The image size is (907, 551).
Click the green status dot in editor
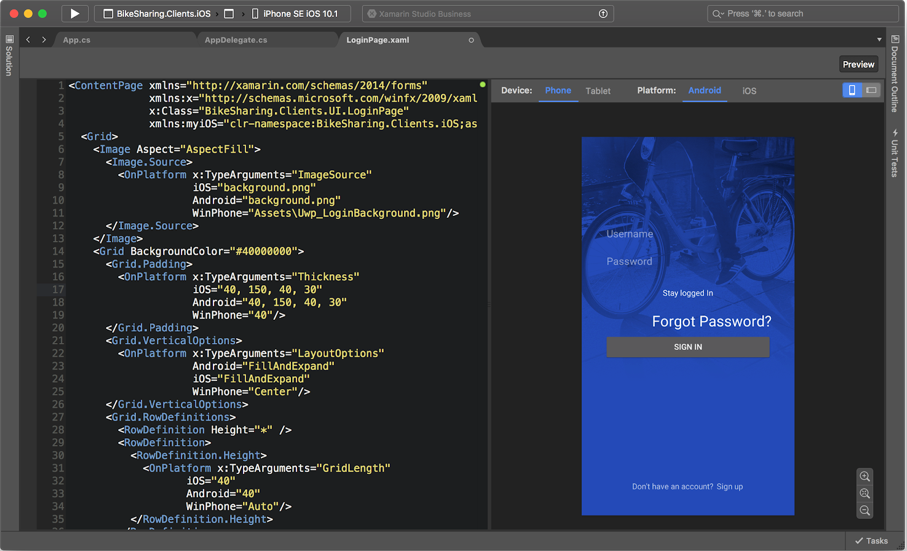tap(482, 84)
